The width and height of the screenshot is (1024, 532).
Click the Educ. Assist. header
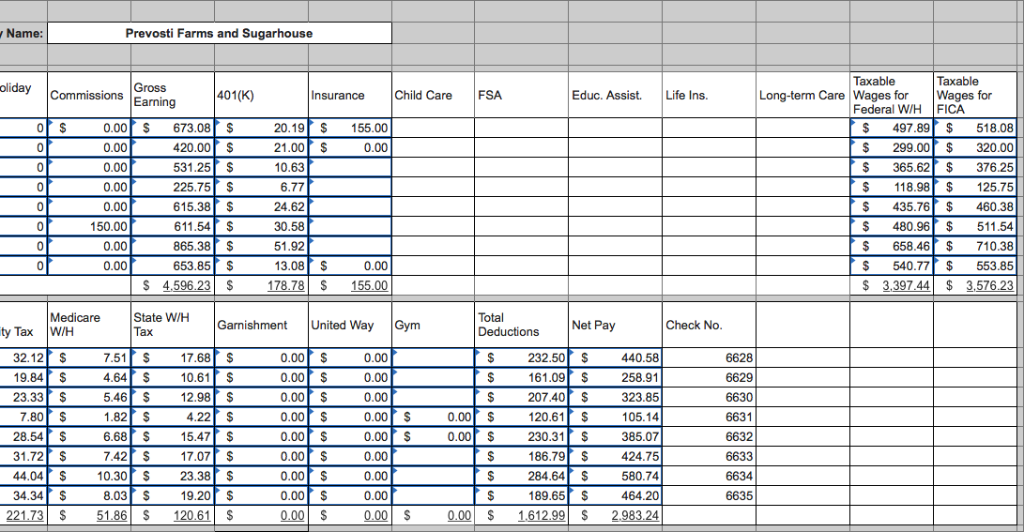pos(615,95)
